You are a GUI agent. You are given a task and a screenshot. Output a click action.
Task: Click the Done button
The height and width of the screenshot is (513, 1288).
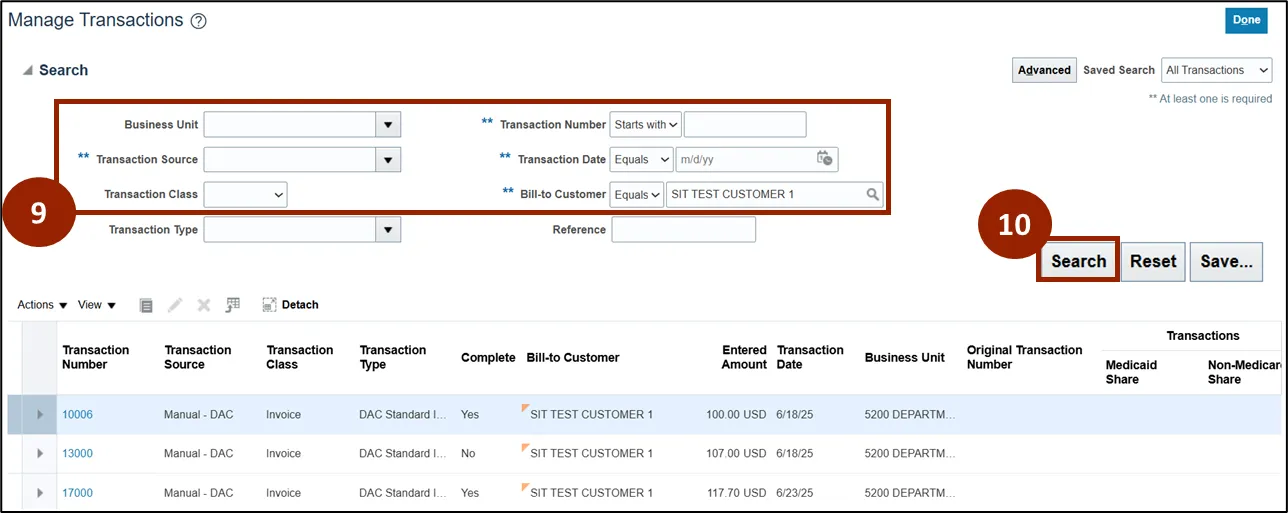tap(1246, 20)
